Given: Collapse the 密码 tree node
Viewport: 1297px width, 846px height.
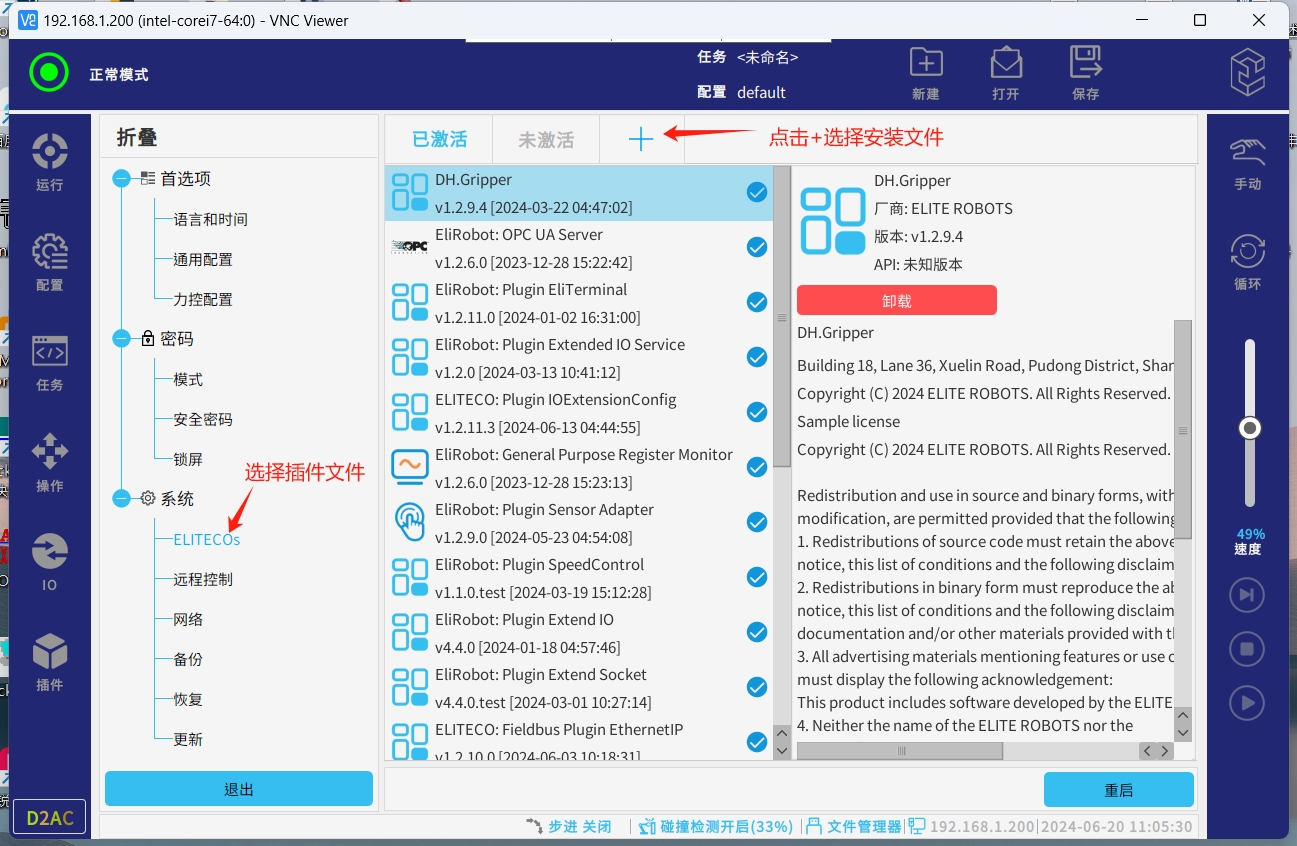Looking at the screenshot, I should 122,339.
